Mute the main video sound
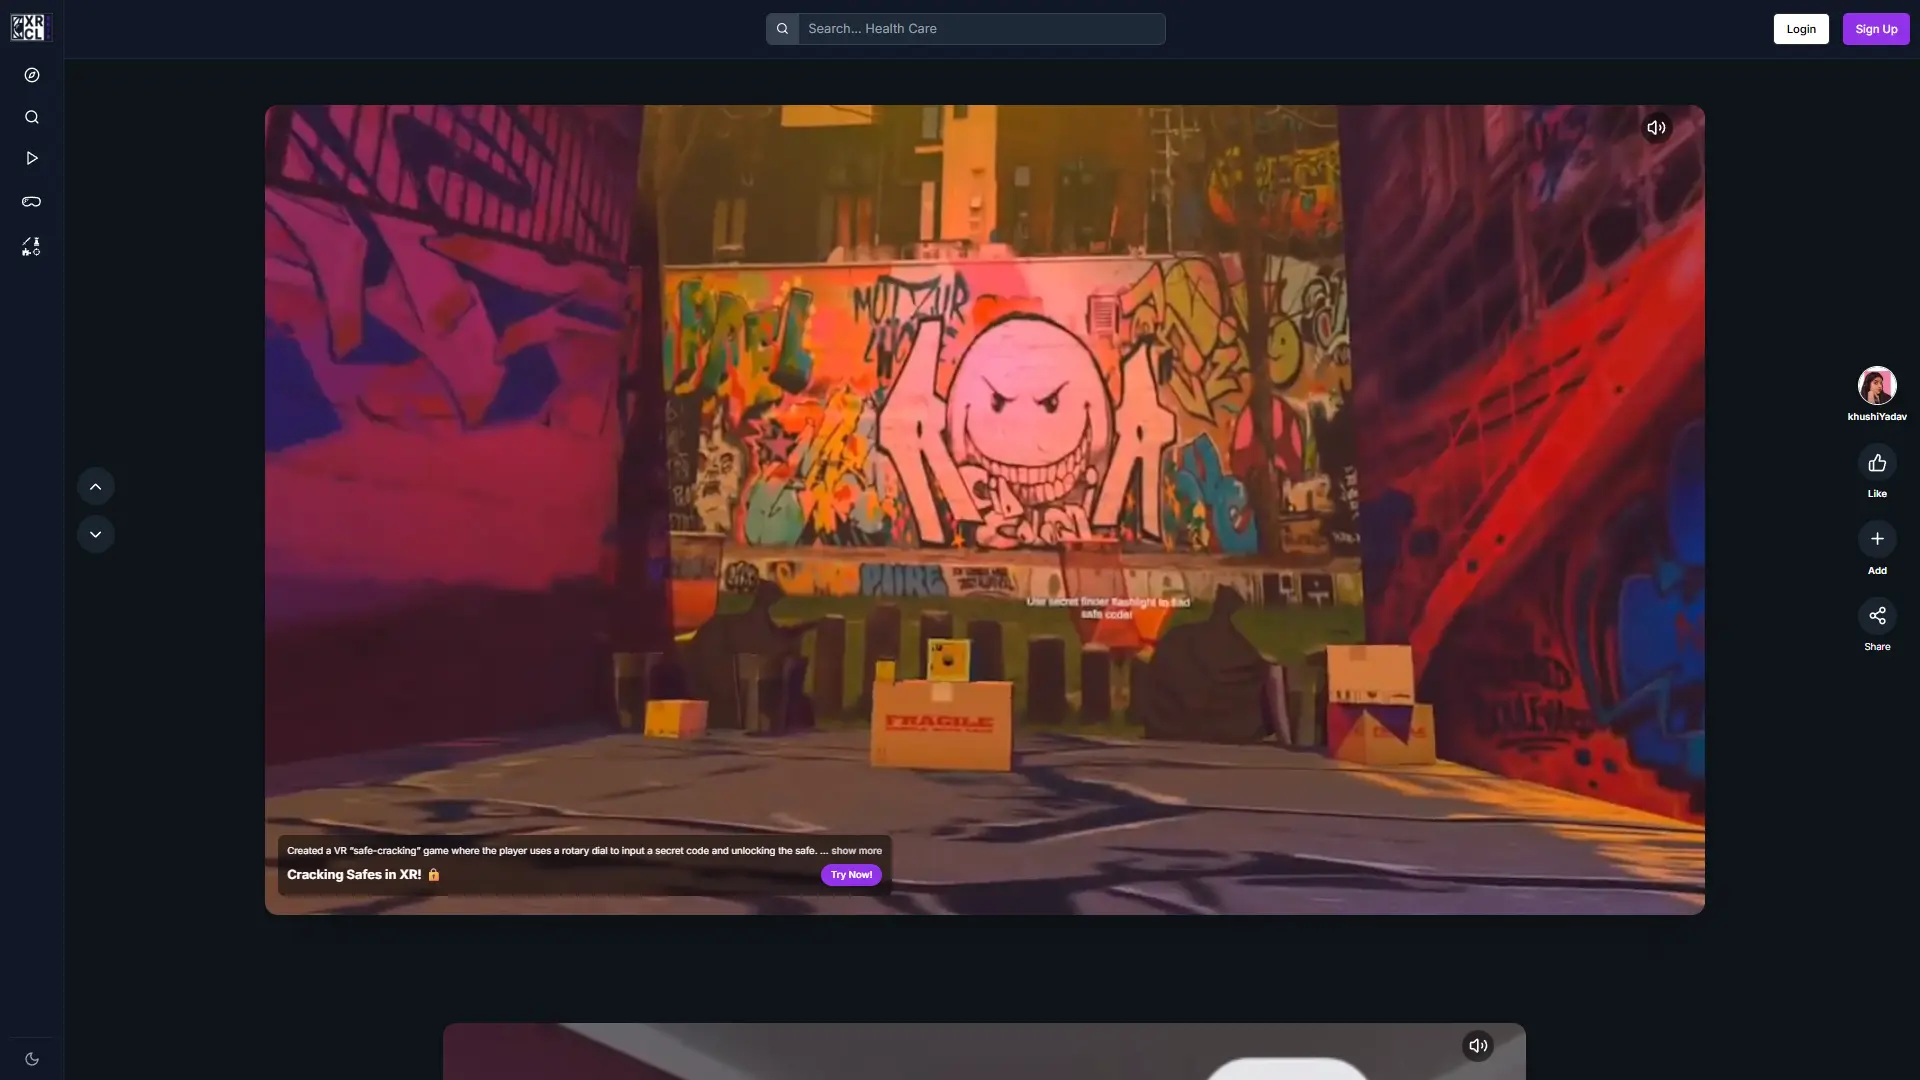The height and width of the screenshot is (1080, 1920). click(1656, 127)
